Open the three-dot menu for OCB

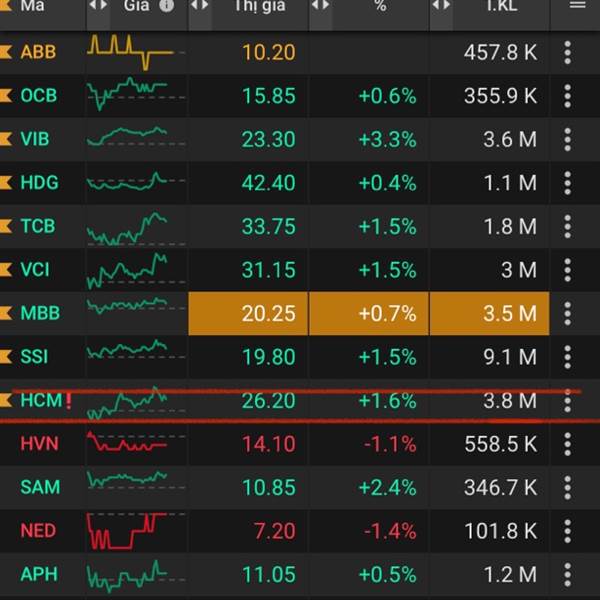click(x=567, y=96)
